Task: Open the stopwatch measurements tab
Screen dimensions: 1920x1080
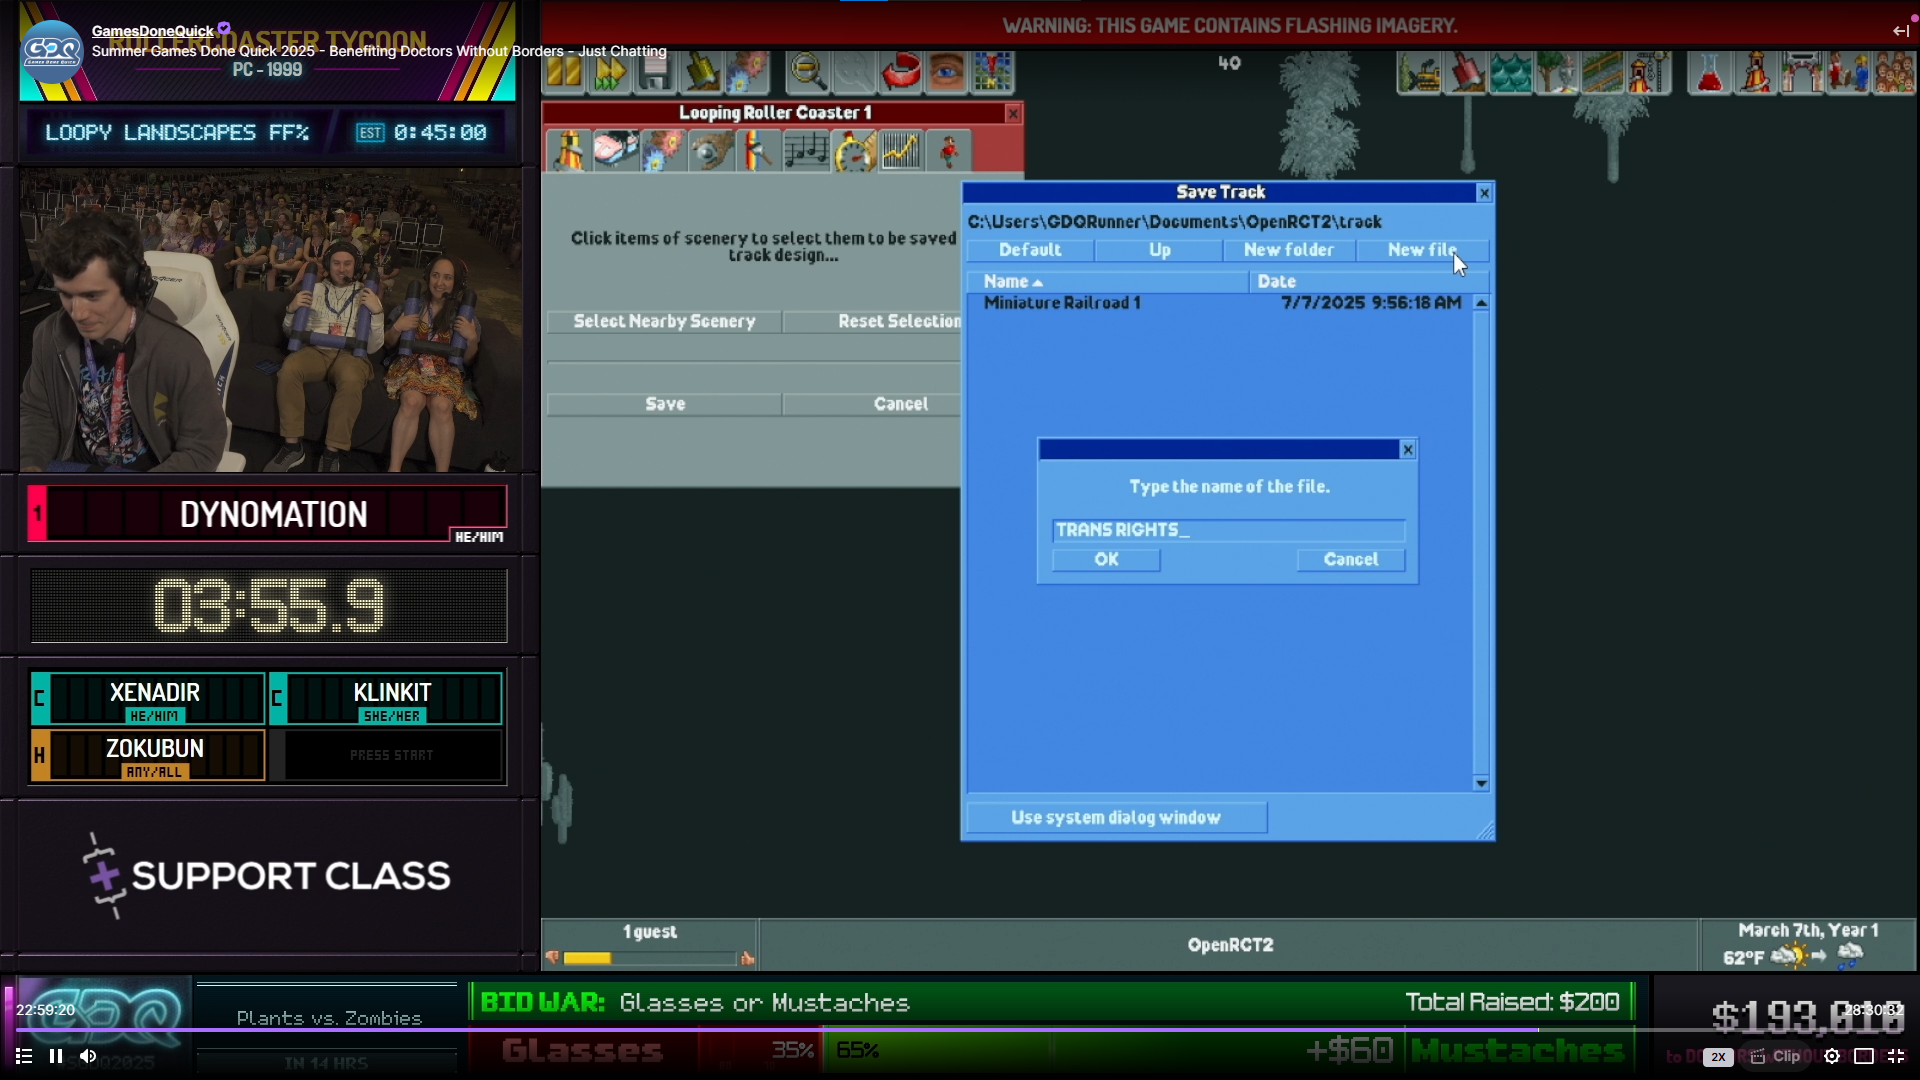Action: click(854, 151)
